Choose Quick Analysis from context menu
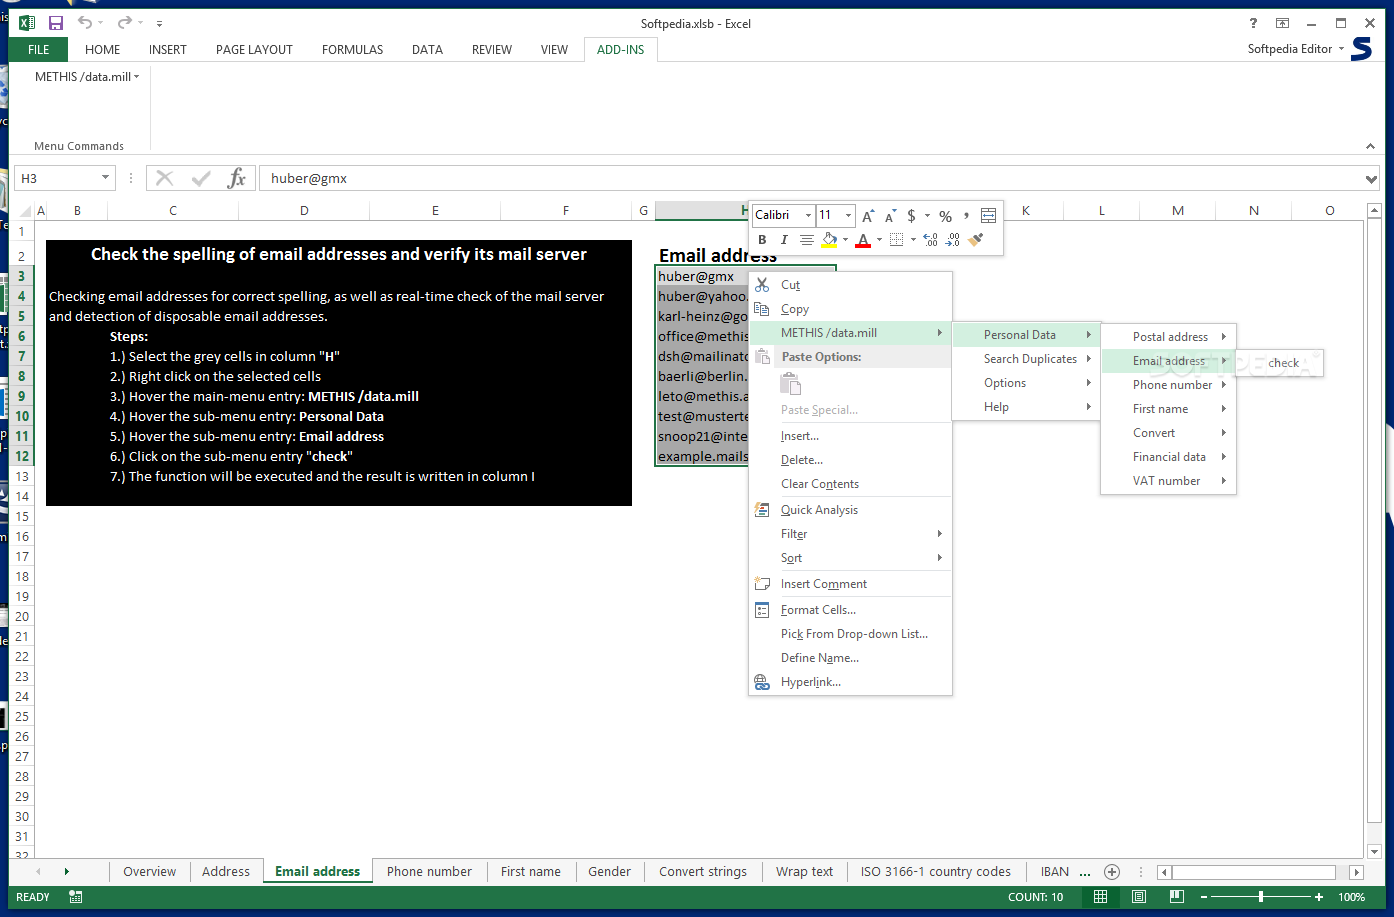1394x917 pixels. tap(850, 510)
